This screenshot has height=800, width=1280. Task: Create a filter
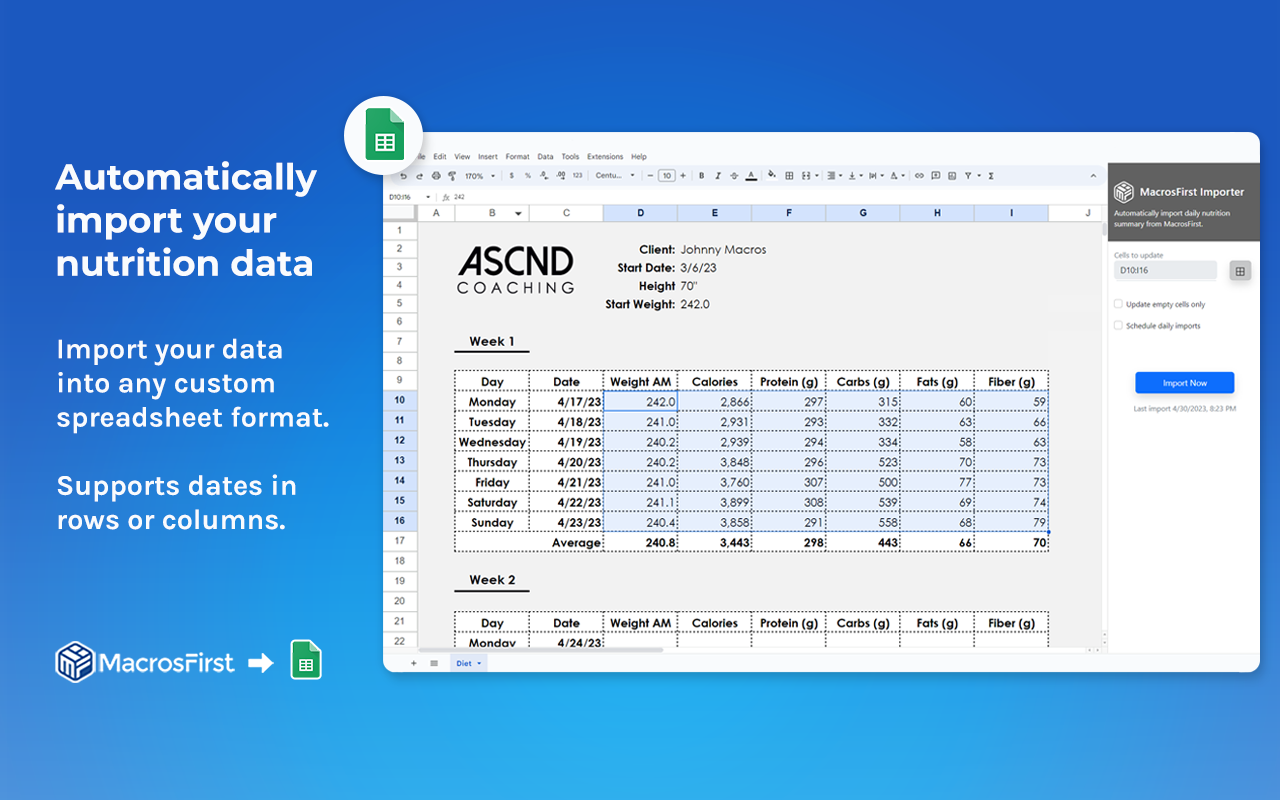tap(968, 176)
